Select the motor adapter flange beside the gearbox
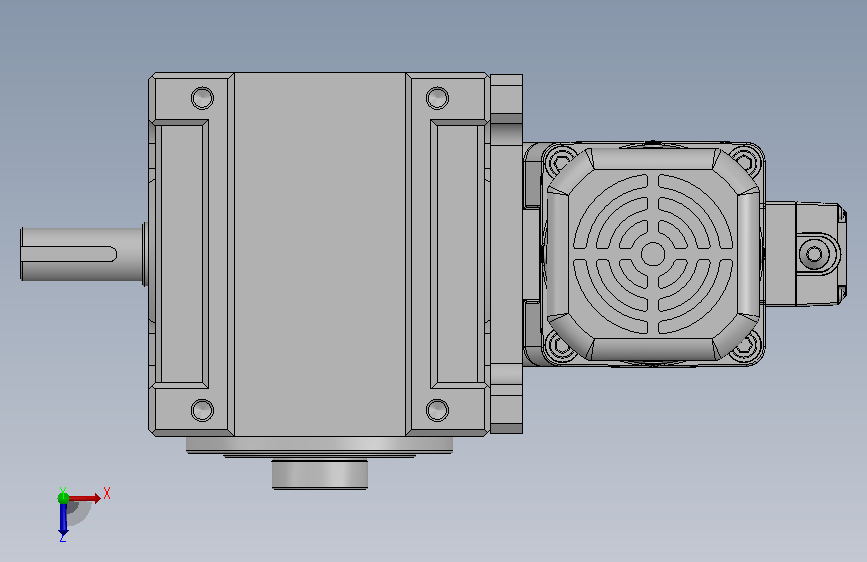Viewport: 867px width, 562px height. tap(506, 254)
